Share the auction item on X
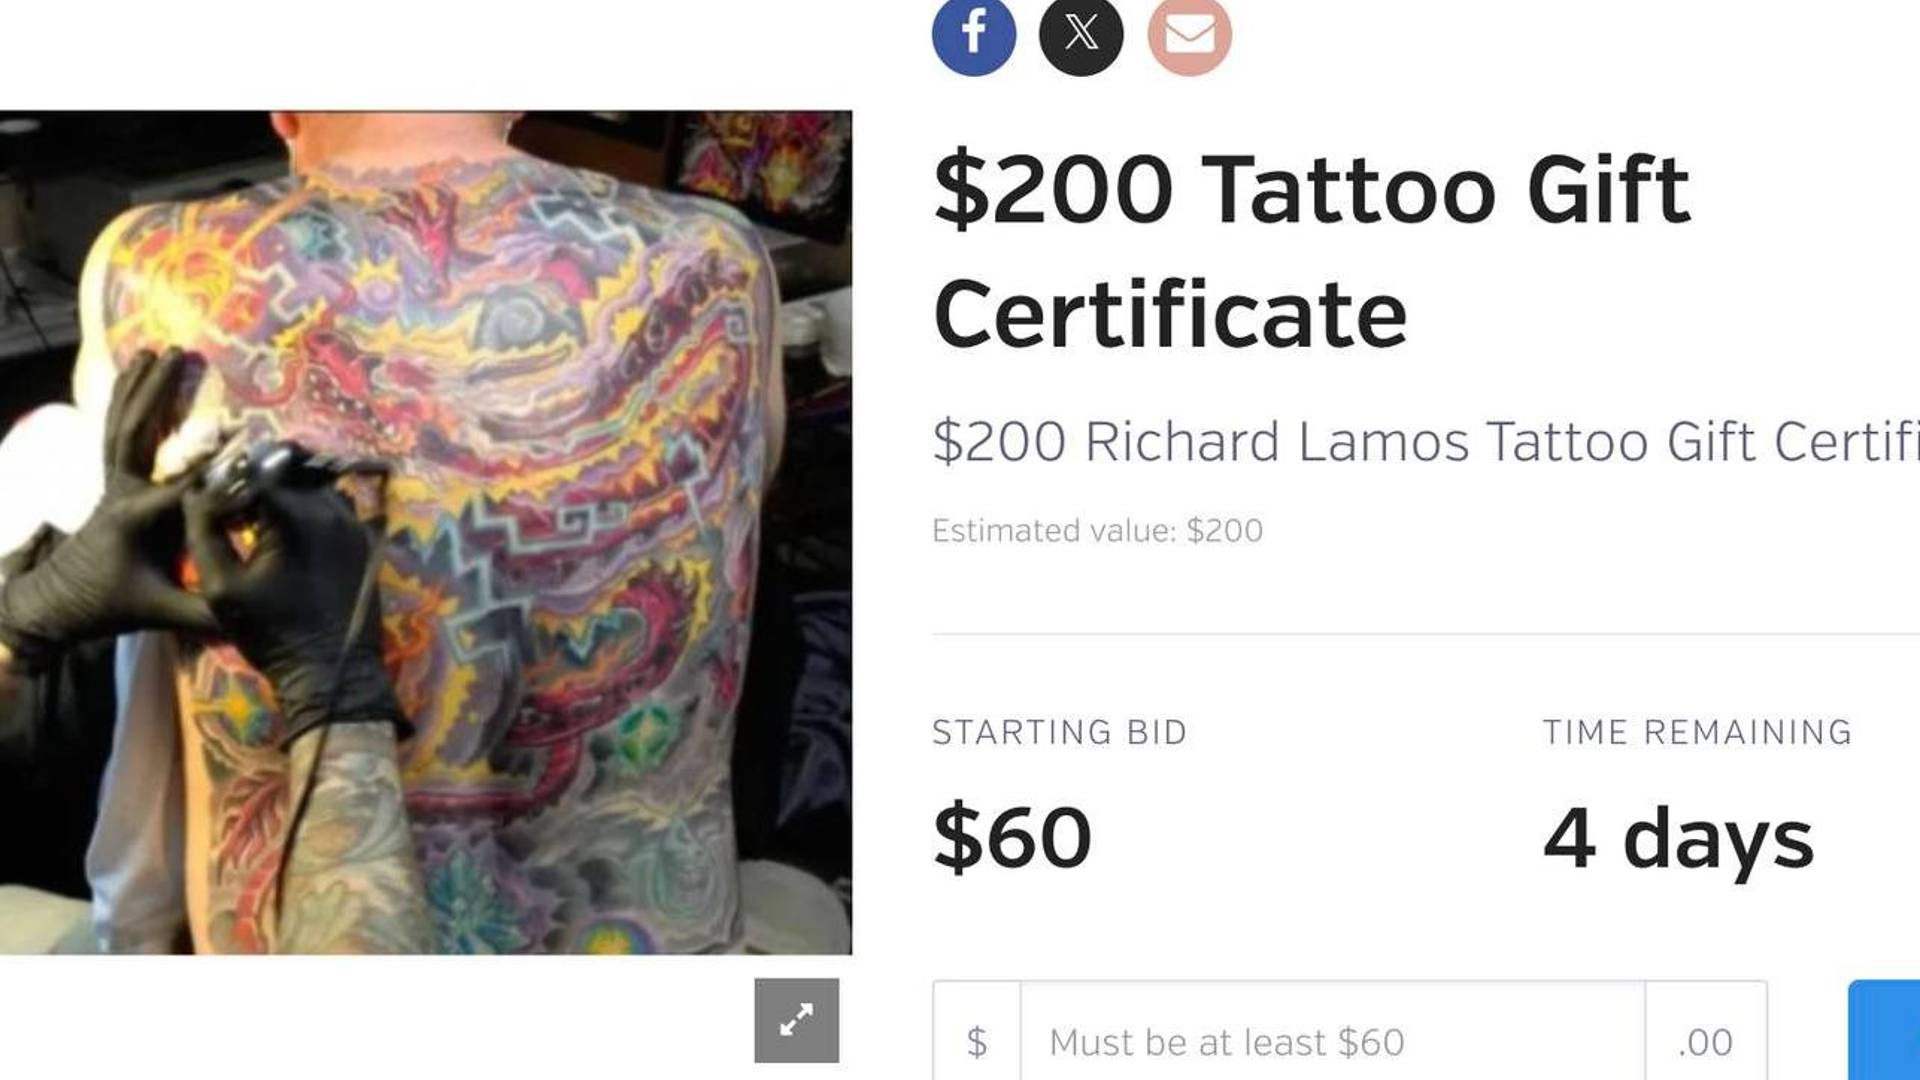This screenshot has width=1920, height=1080. (x=1081, y=35)
